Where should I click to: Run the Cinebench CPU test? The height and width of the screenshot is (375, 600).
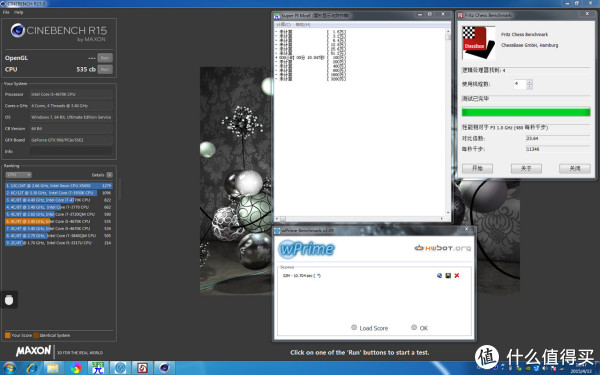[105, 69]
